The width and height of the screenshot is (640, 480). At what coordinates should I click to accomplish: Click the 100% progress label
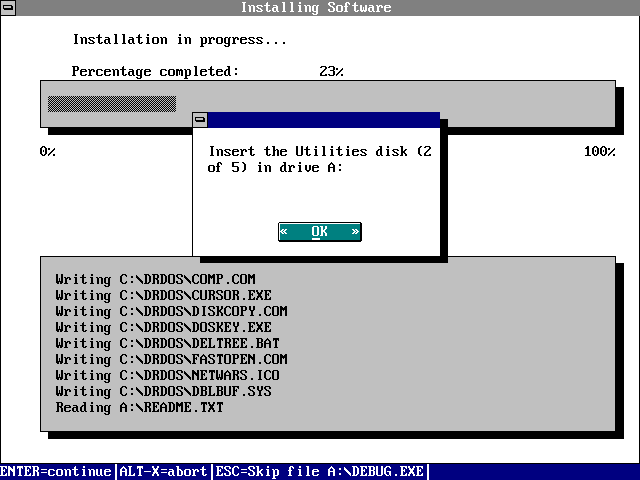point(599,151)
